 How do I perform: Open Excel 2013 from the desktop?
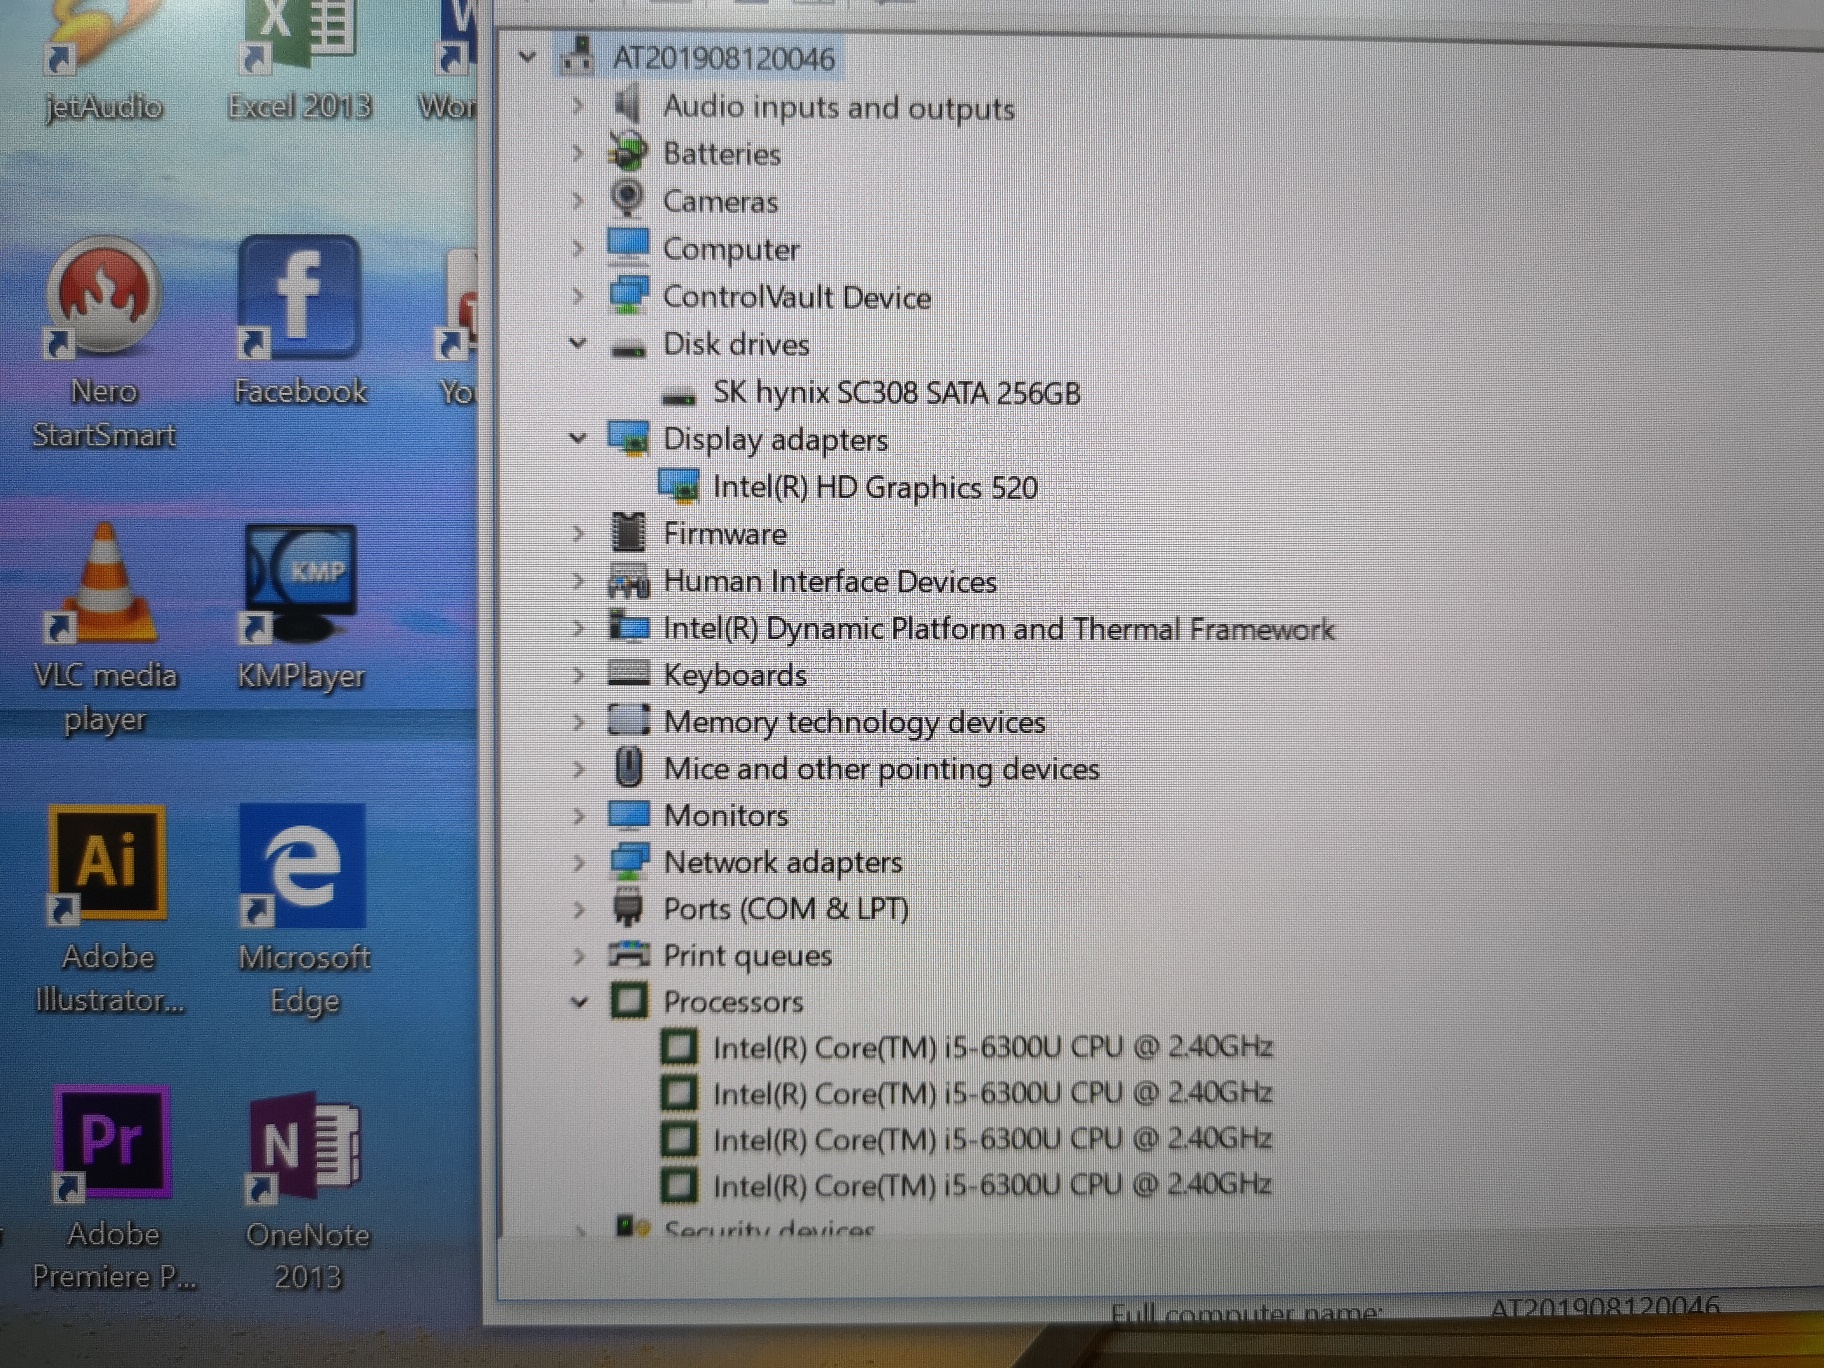[299, 30]
